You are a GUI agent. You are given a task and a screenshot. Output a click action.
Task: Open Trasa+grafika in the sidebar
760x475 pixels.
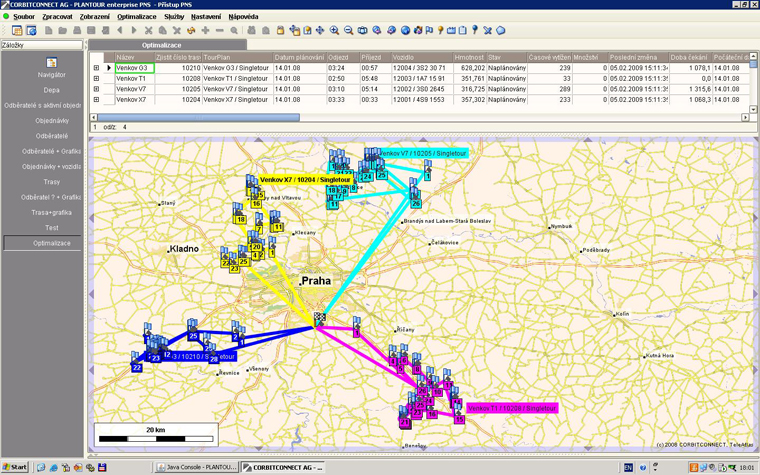(x=51, y=212)
